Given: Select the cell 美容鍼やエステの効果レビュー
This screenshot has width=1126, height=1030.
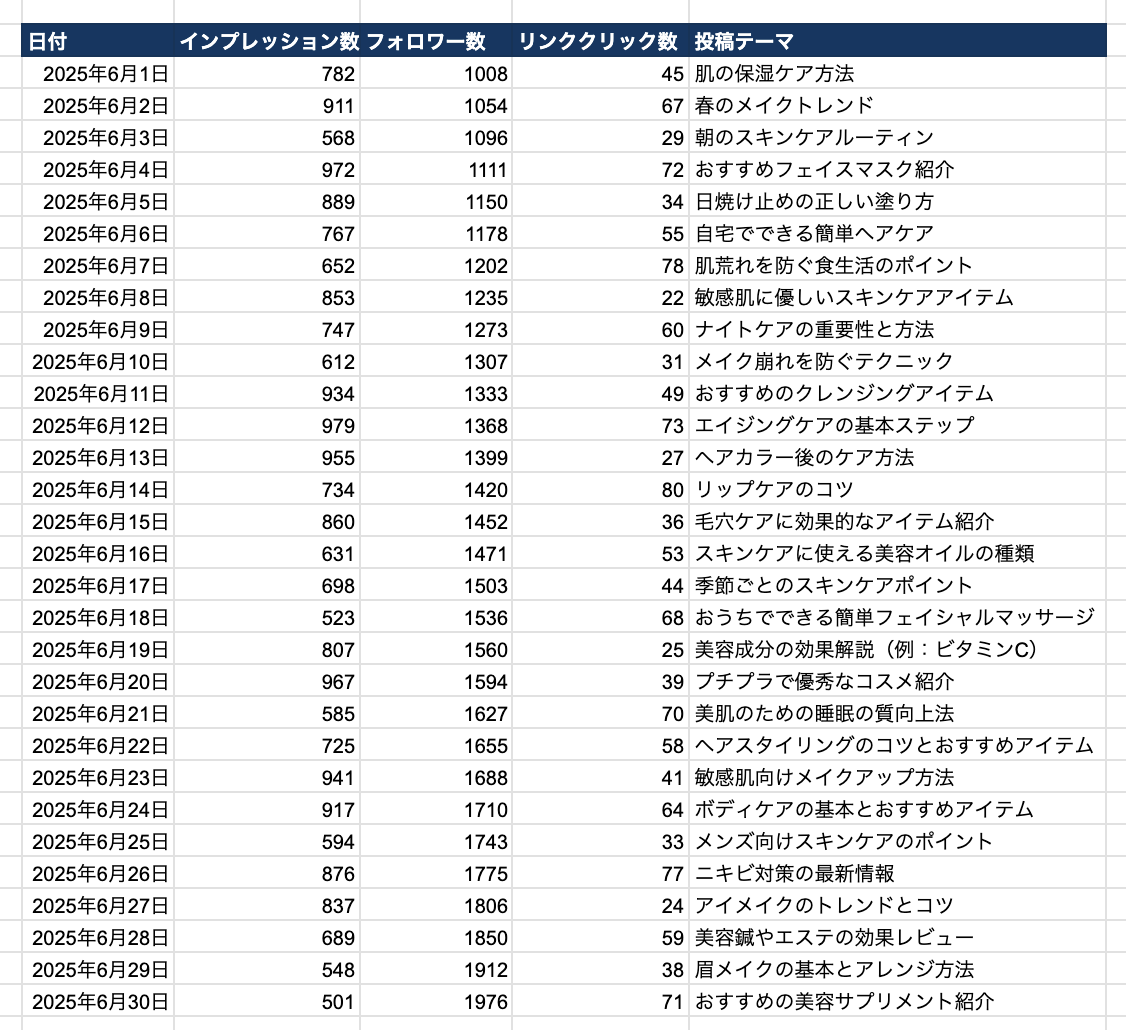Looking at the screenshot, I should [898, 937].
